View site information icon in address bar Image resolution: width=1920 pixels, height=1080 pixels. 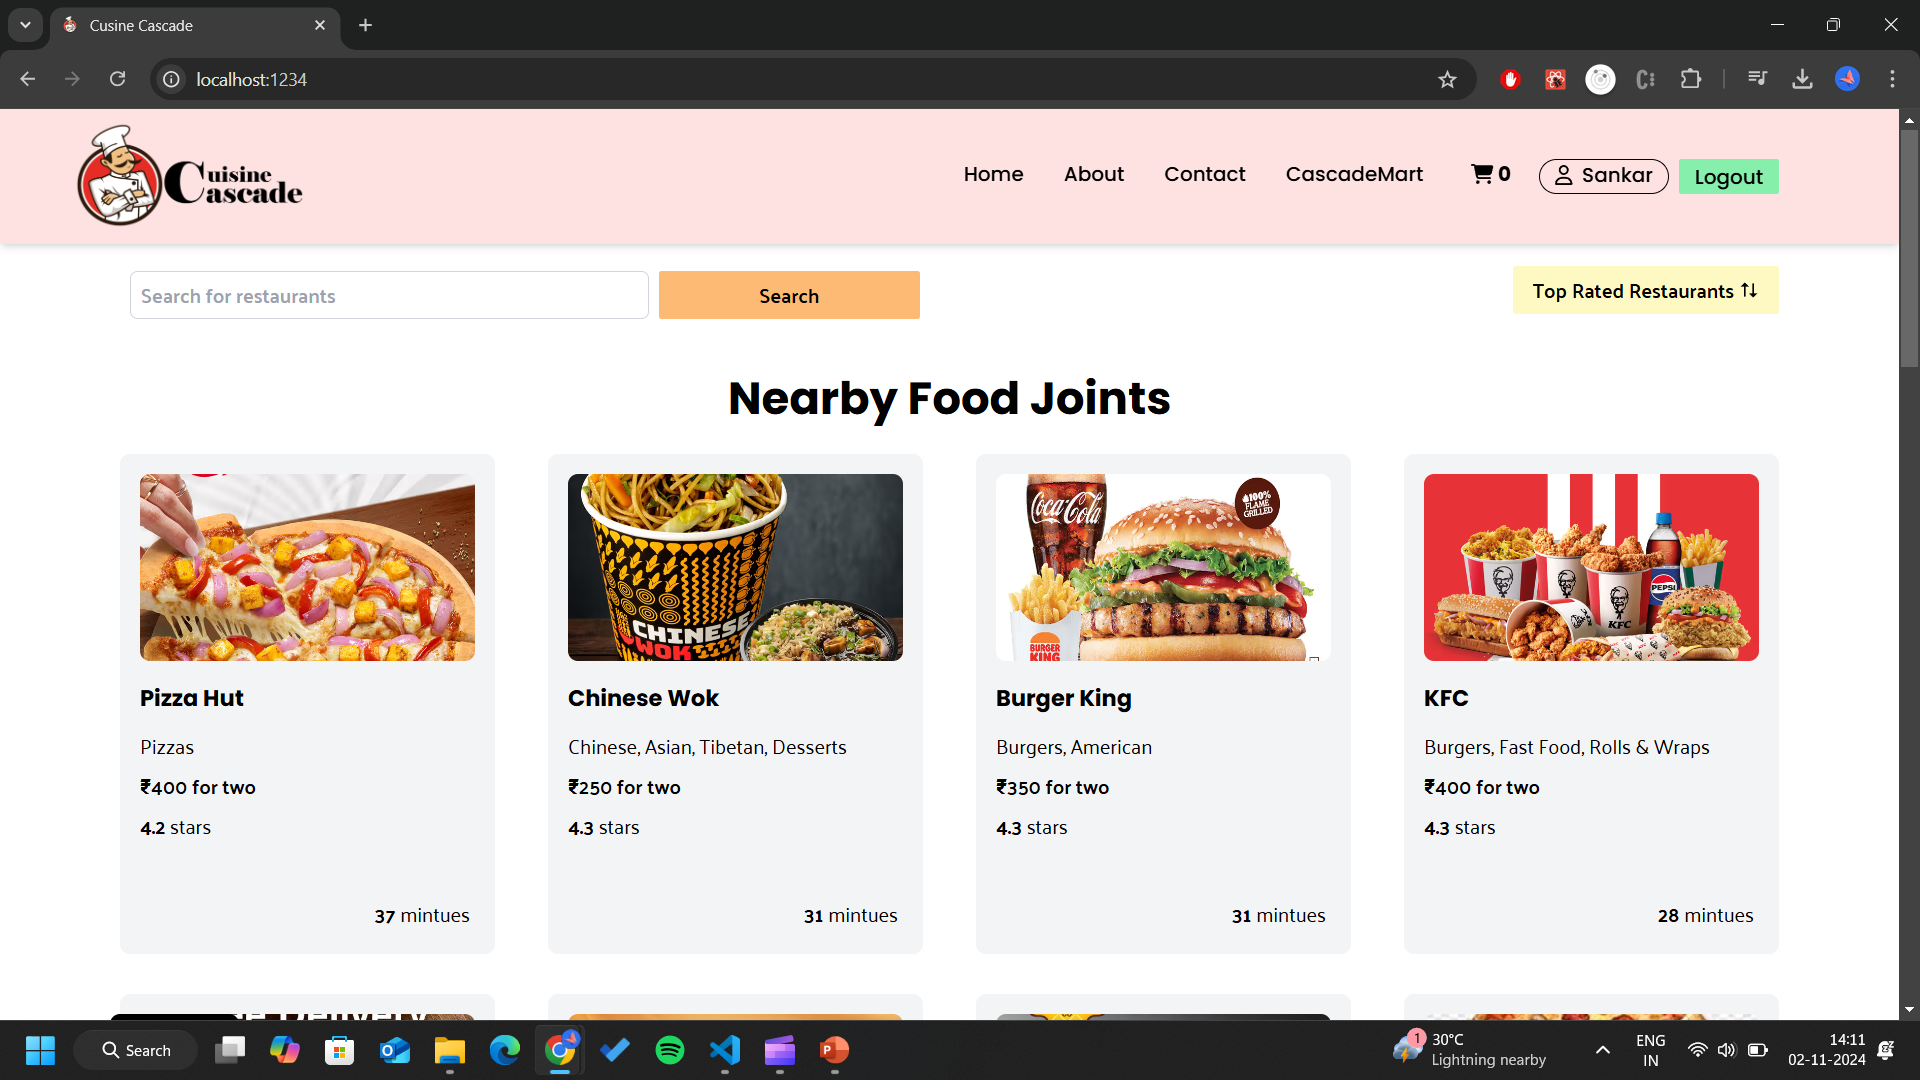172,79
